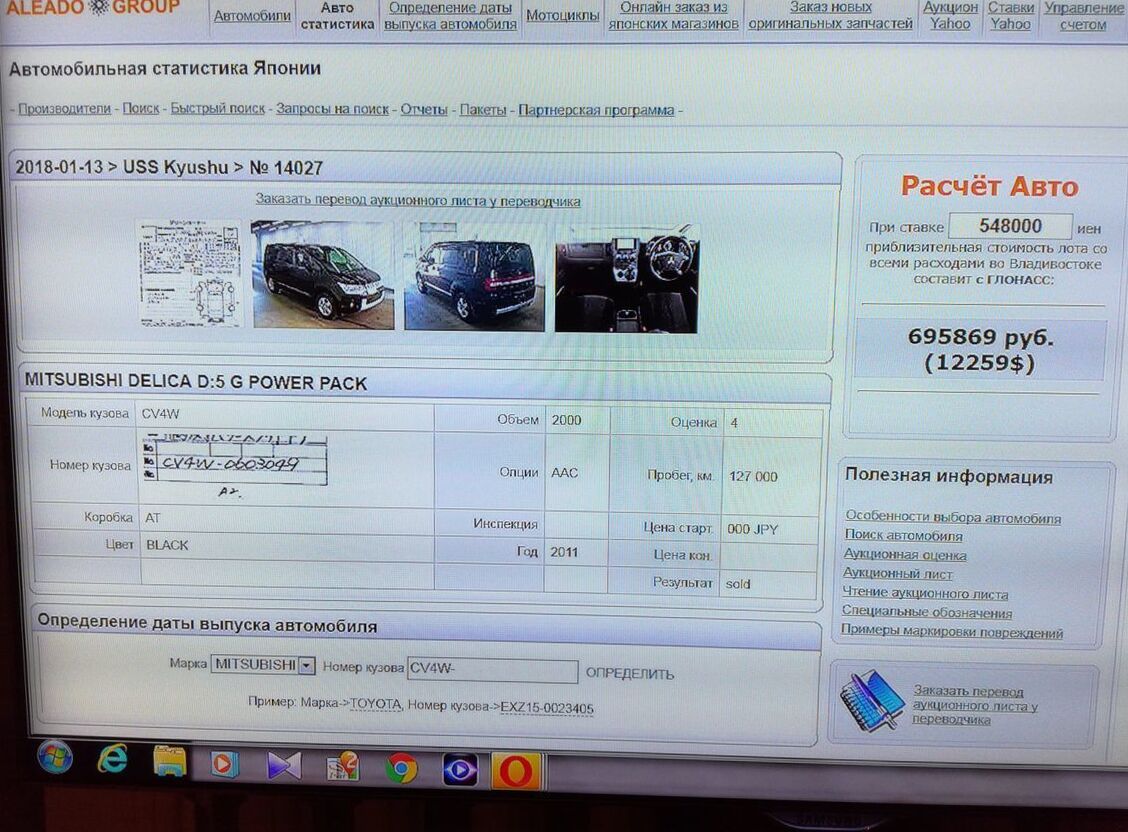Click the auction sheet translation link above the photos
The image size is (1128, 832).
418,201
